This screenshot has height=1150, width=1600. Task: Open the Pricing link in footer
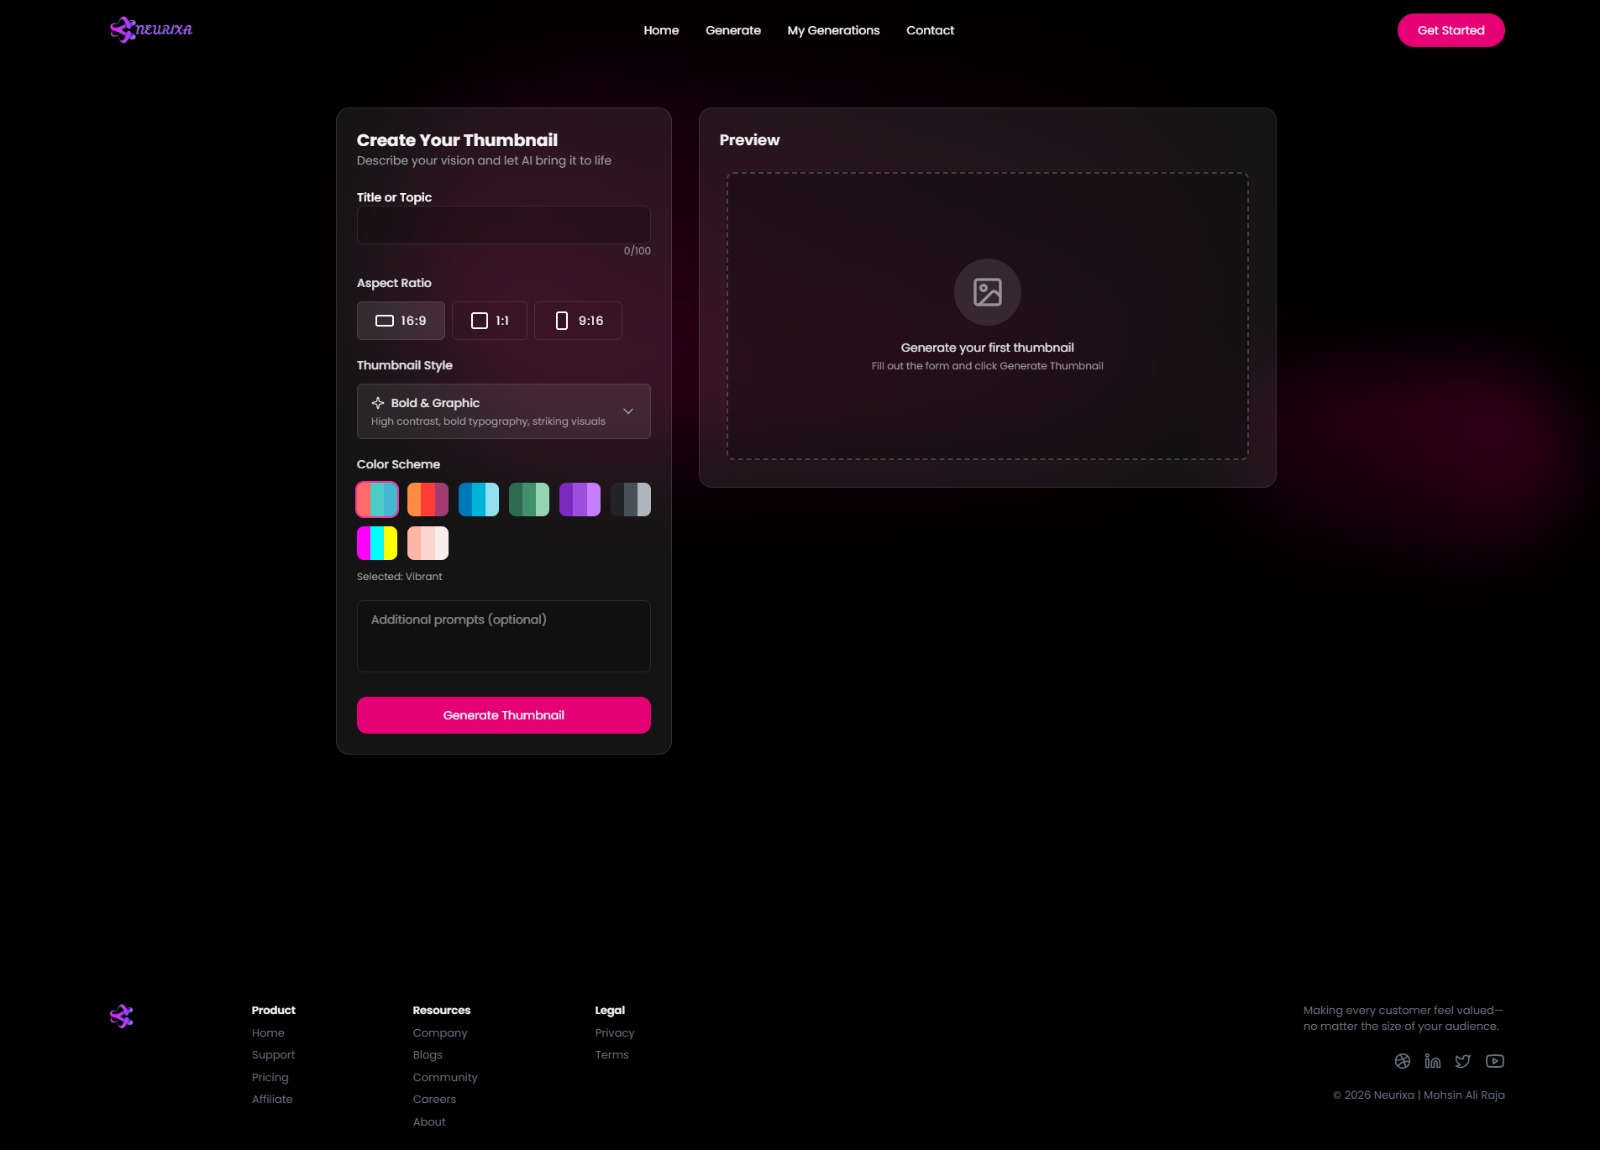270,1077
